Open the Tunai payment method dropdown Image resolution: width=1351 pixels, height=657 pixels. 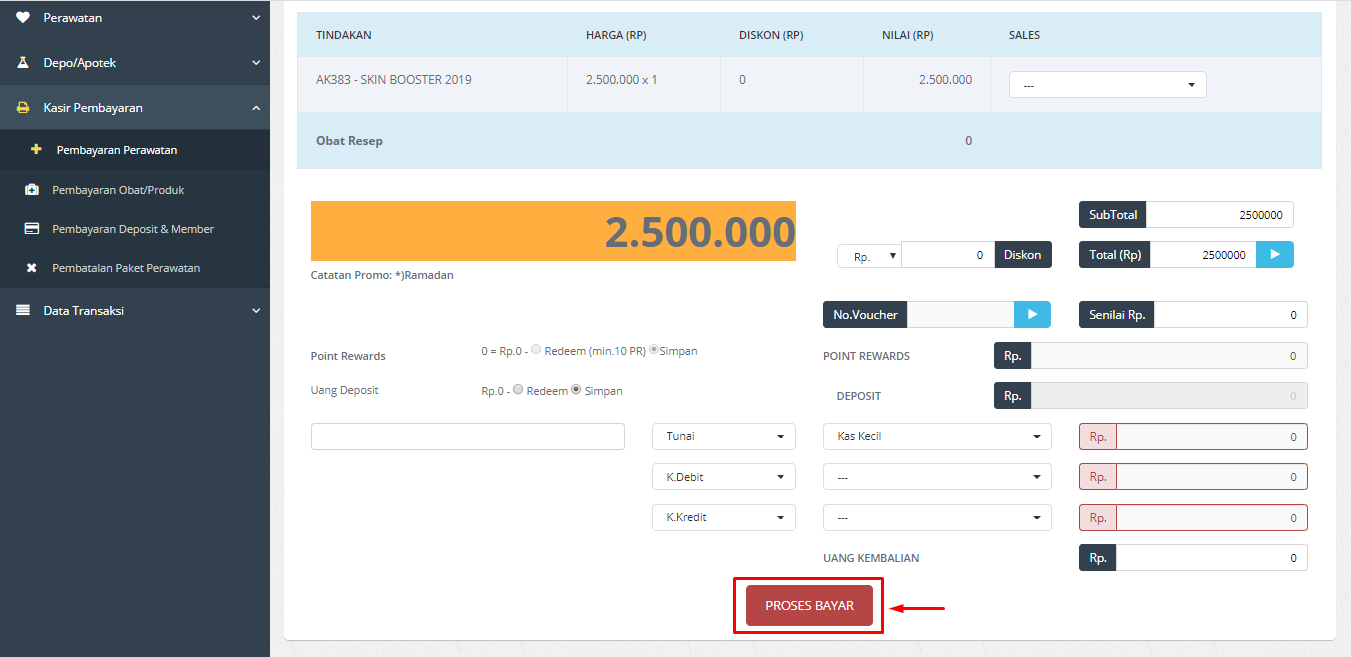coord(723,437)
